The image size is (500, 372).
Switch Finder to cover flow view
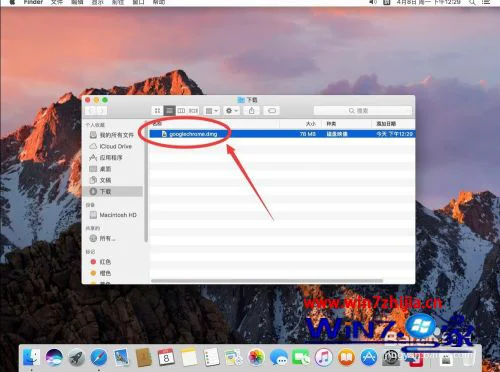click(x=193, y=111)
